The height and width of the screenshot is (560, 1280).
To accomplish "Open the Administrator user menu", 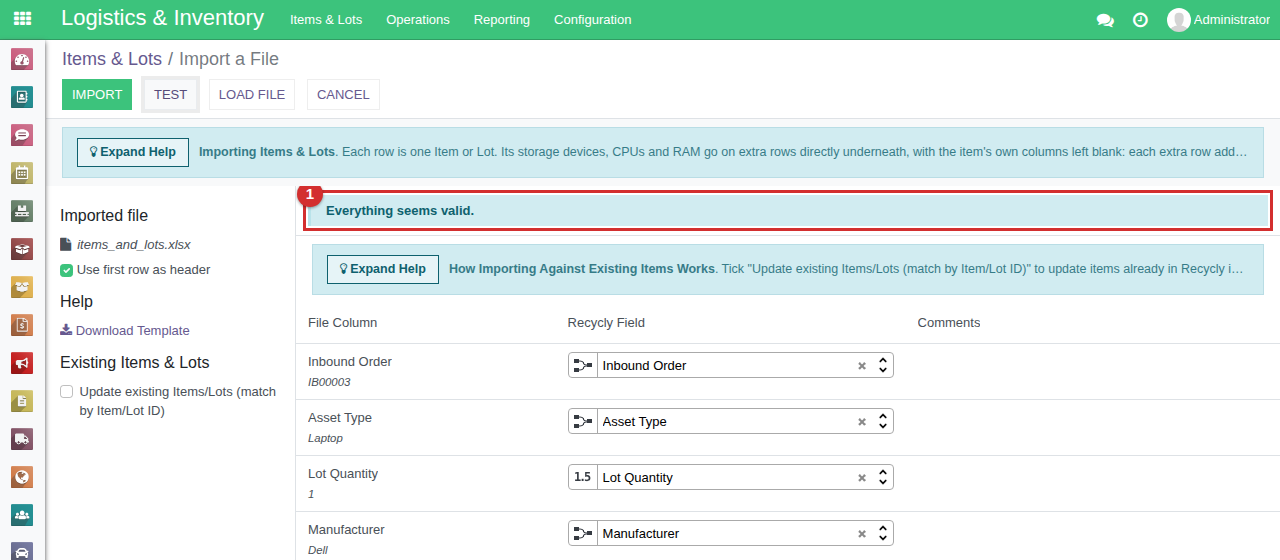I will pyautogui.click(x=1218, y=20).
